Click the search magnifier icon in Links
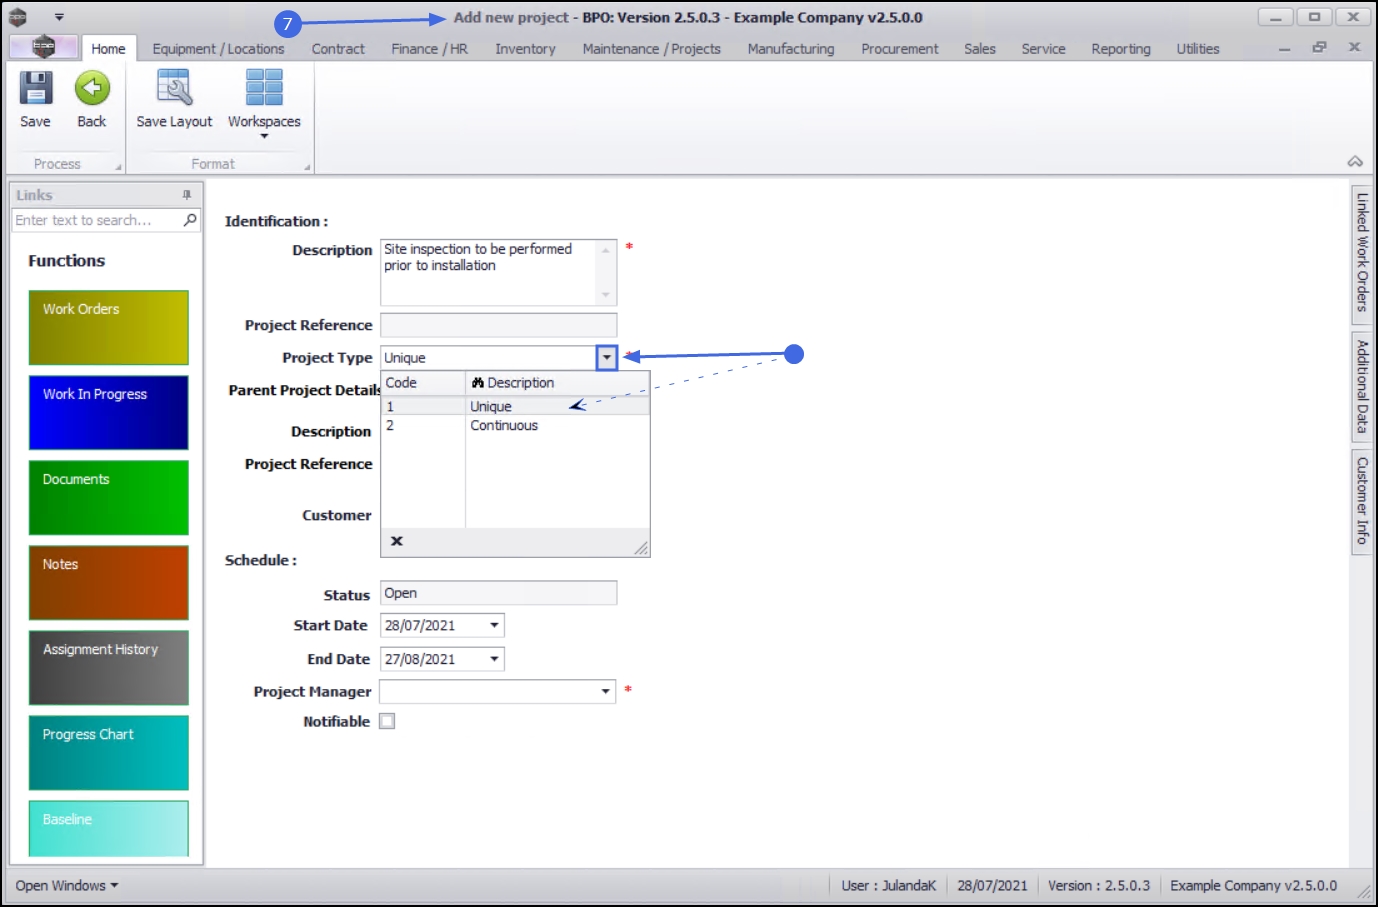This screenshot has width=1378, height=907. (x=190, y=220)
